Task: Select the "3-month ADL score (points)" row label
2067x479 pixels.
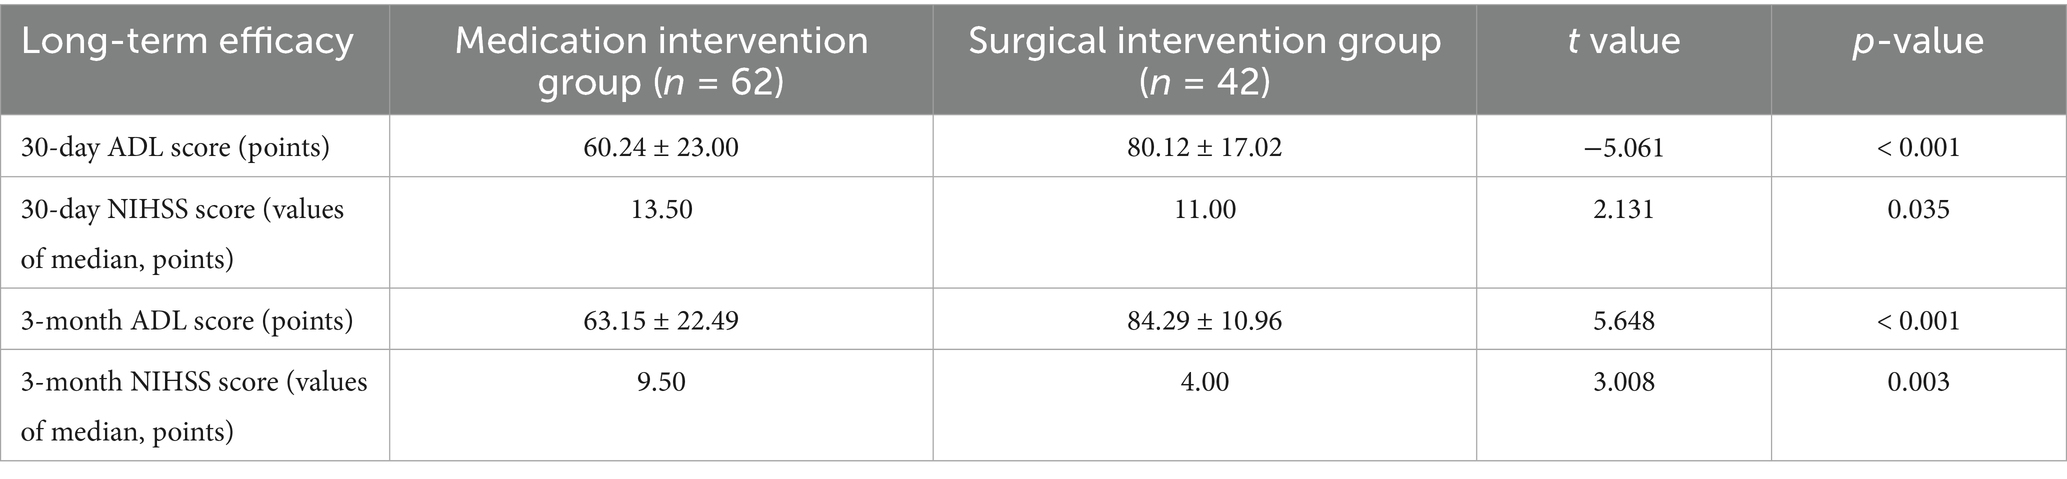Action: (187, 321)
